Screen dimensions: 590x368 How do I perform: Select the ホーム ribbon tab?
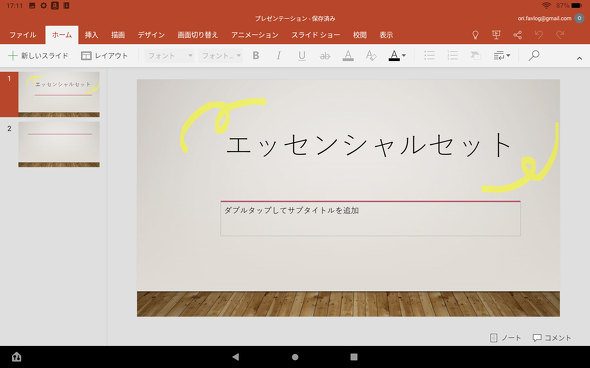(62, 35)
